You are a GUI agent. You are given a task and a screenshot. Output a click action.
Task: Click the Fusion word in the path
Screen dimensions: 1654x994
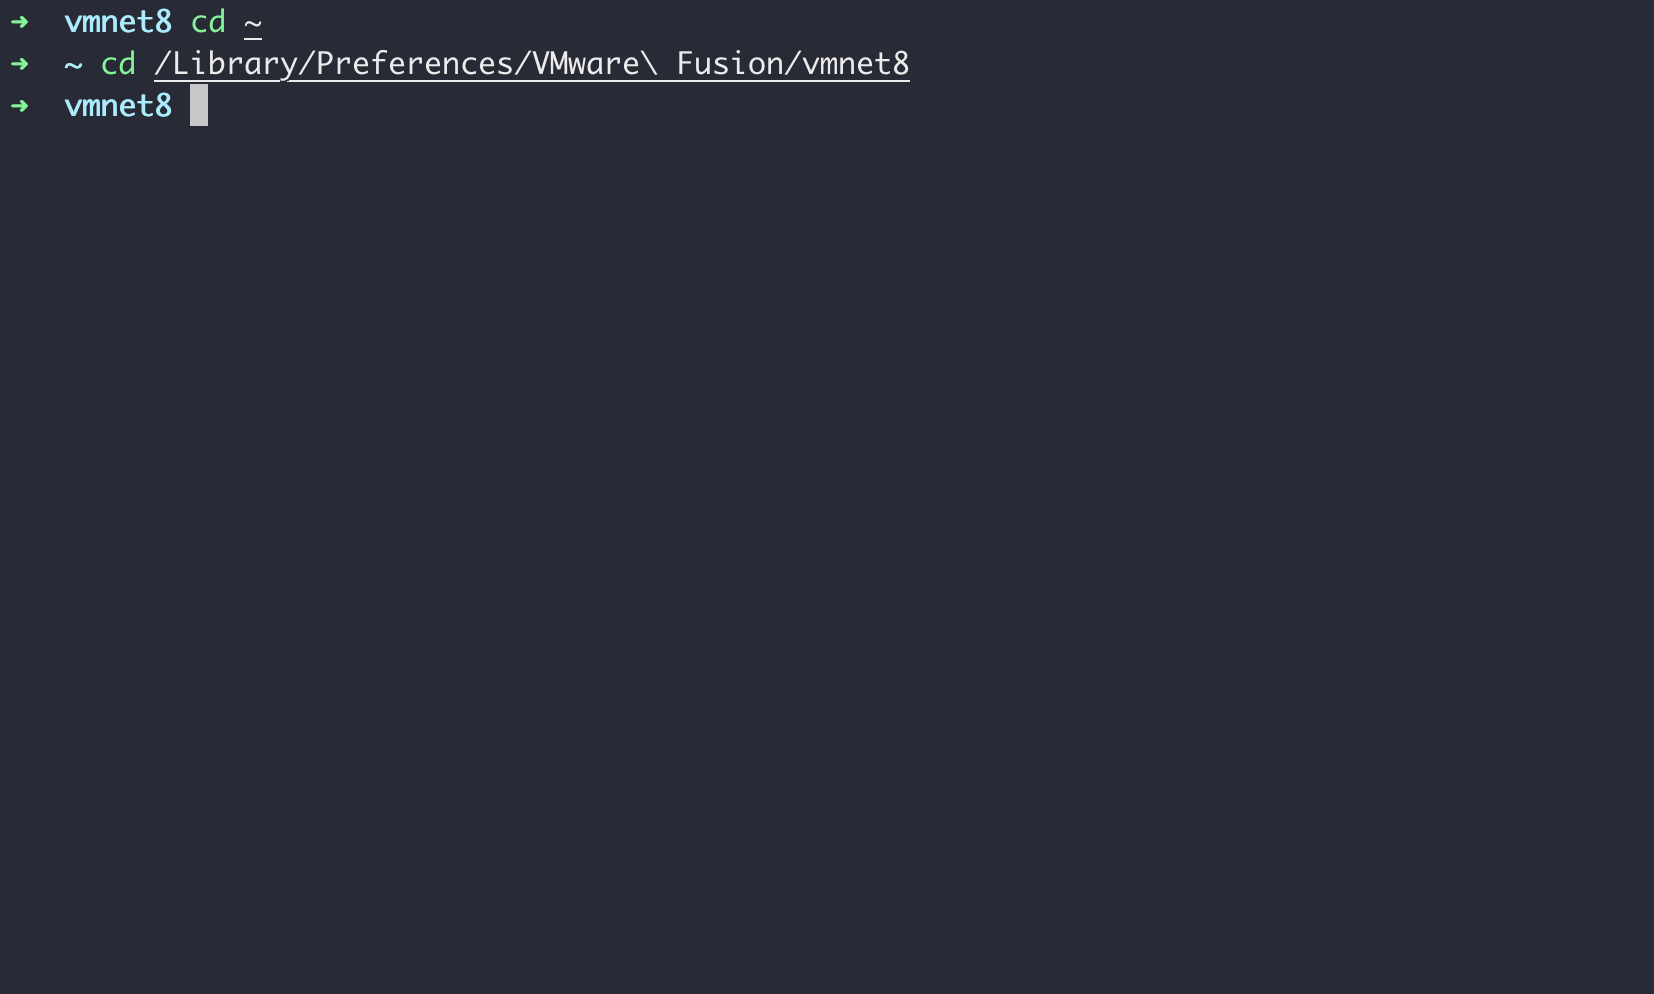point(730,64)
